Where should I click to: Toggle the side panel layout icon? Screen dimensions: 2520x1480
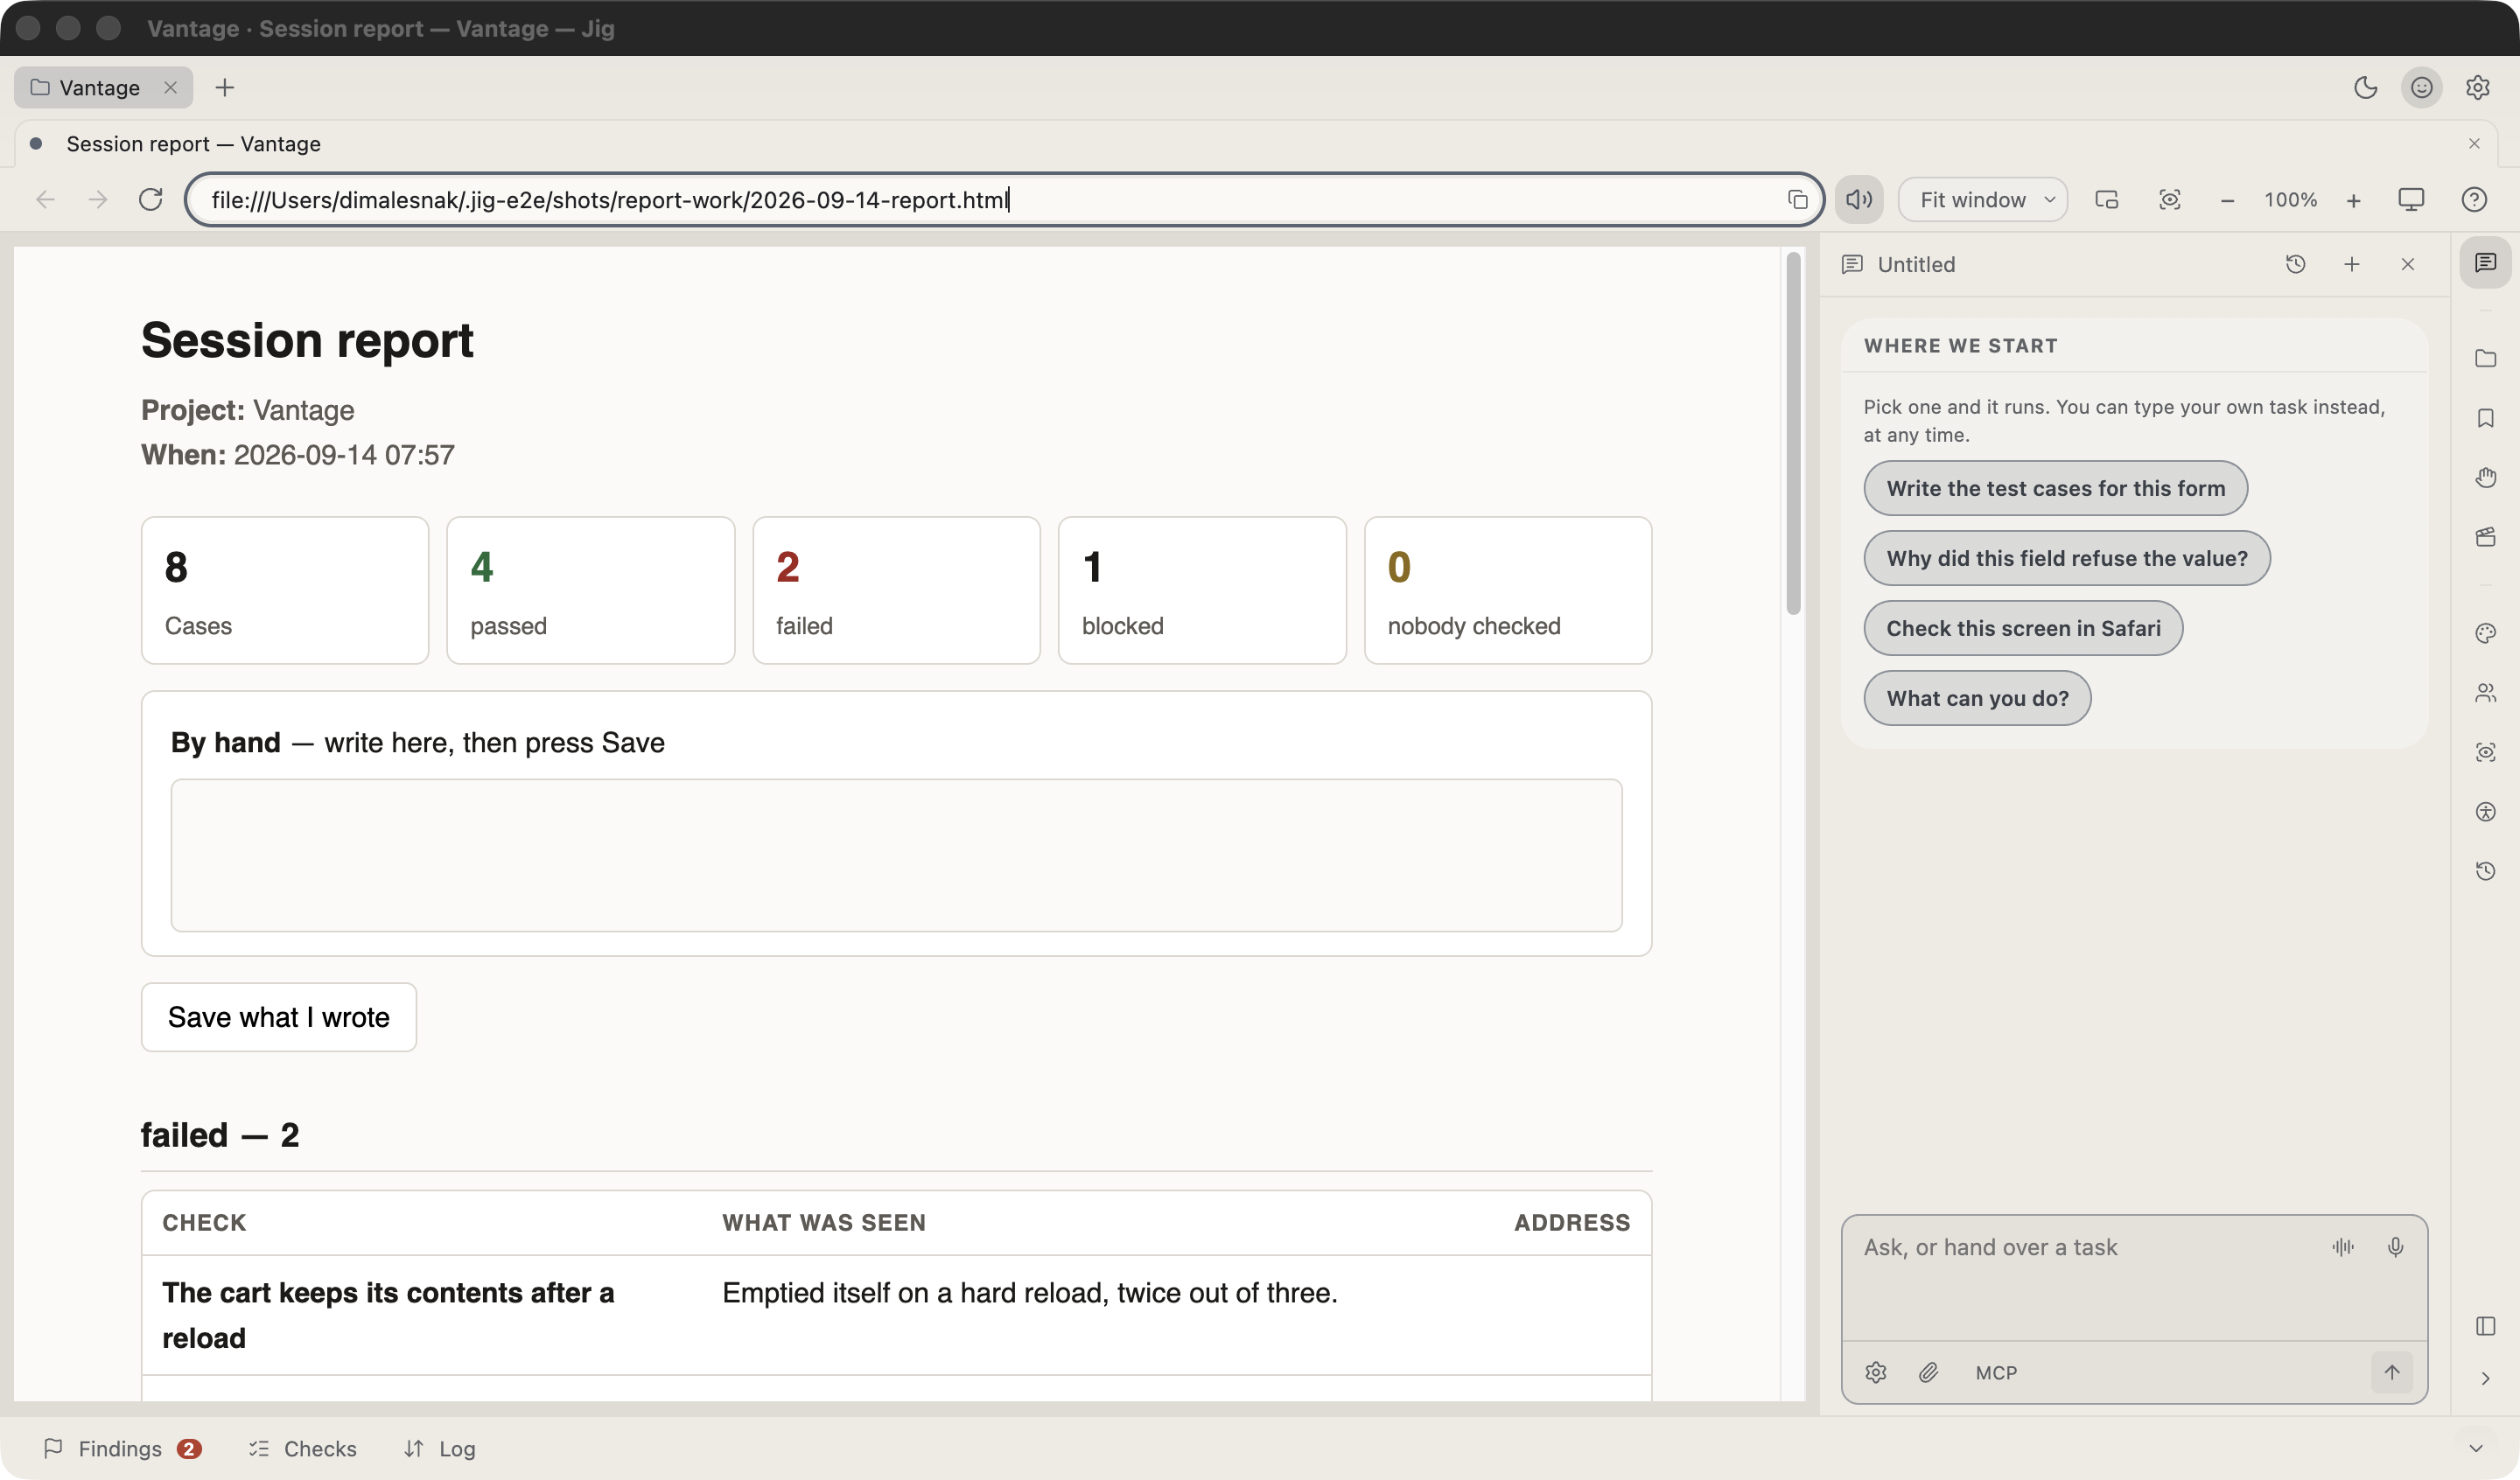(2485, 1326)
